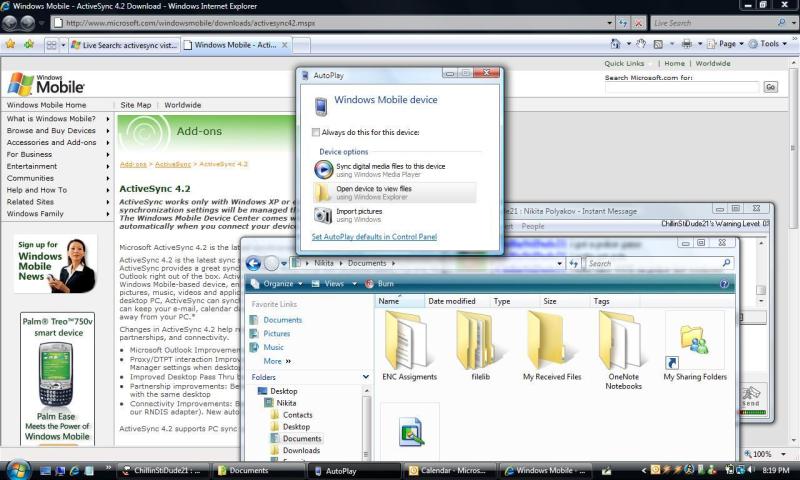The width and height of the screenshot is (800, 480).
Task: Expand Browse and Buy Devices menu
Action: [58, 131]
